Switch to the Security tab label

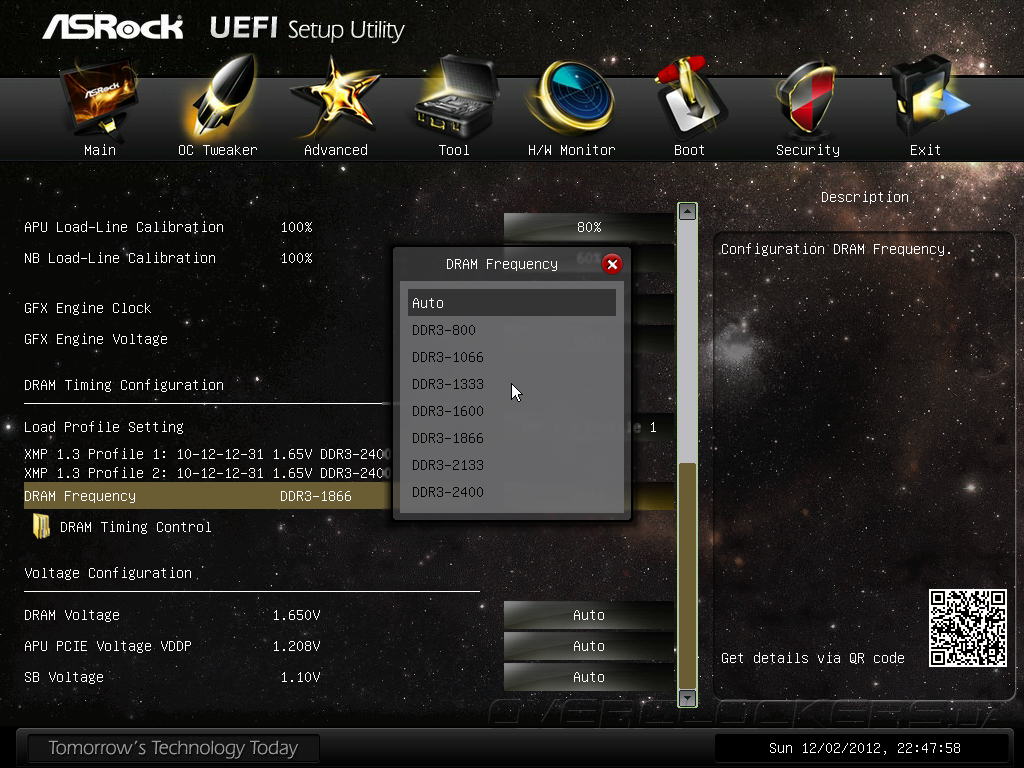[808, 150]
